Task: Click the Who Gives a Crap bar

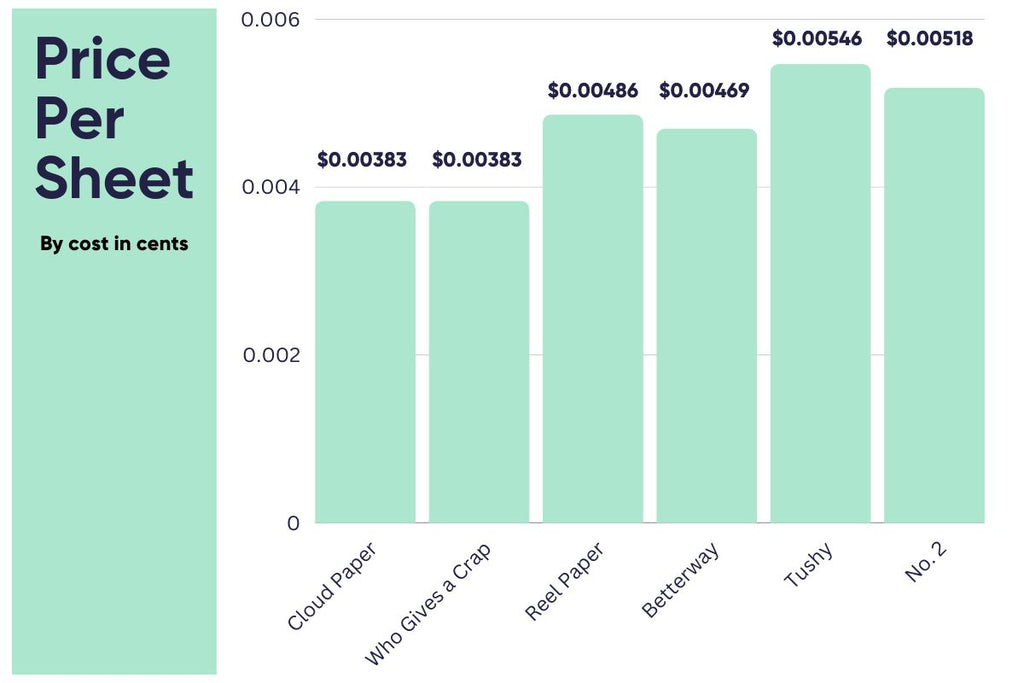Action: pos(479,361)
